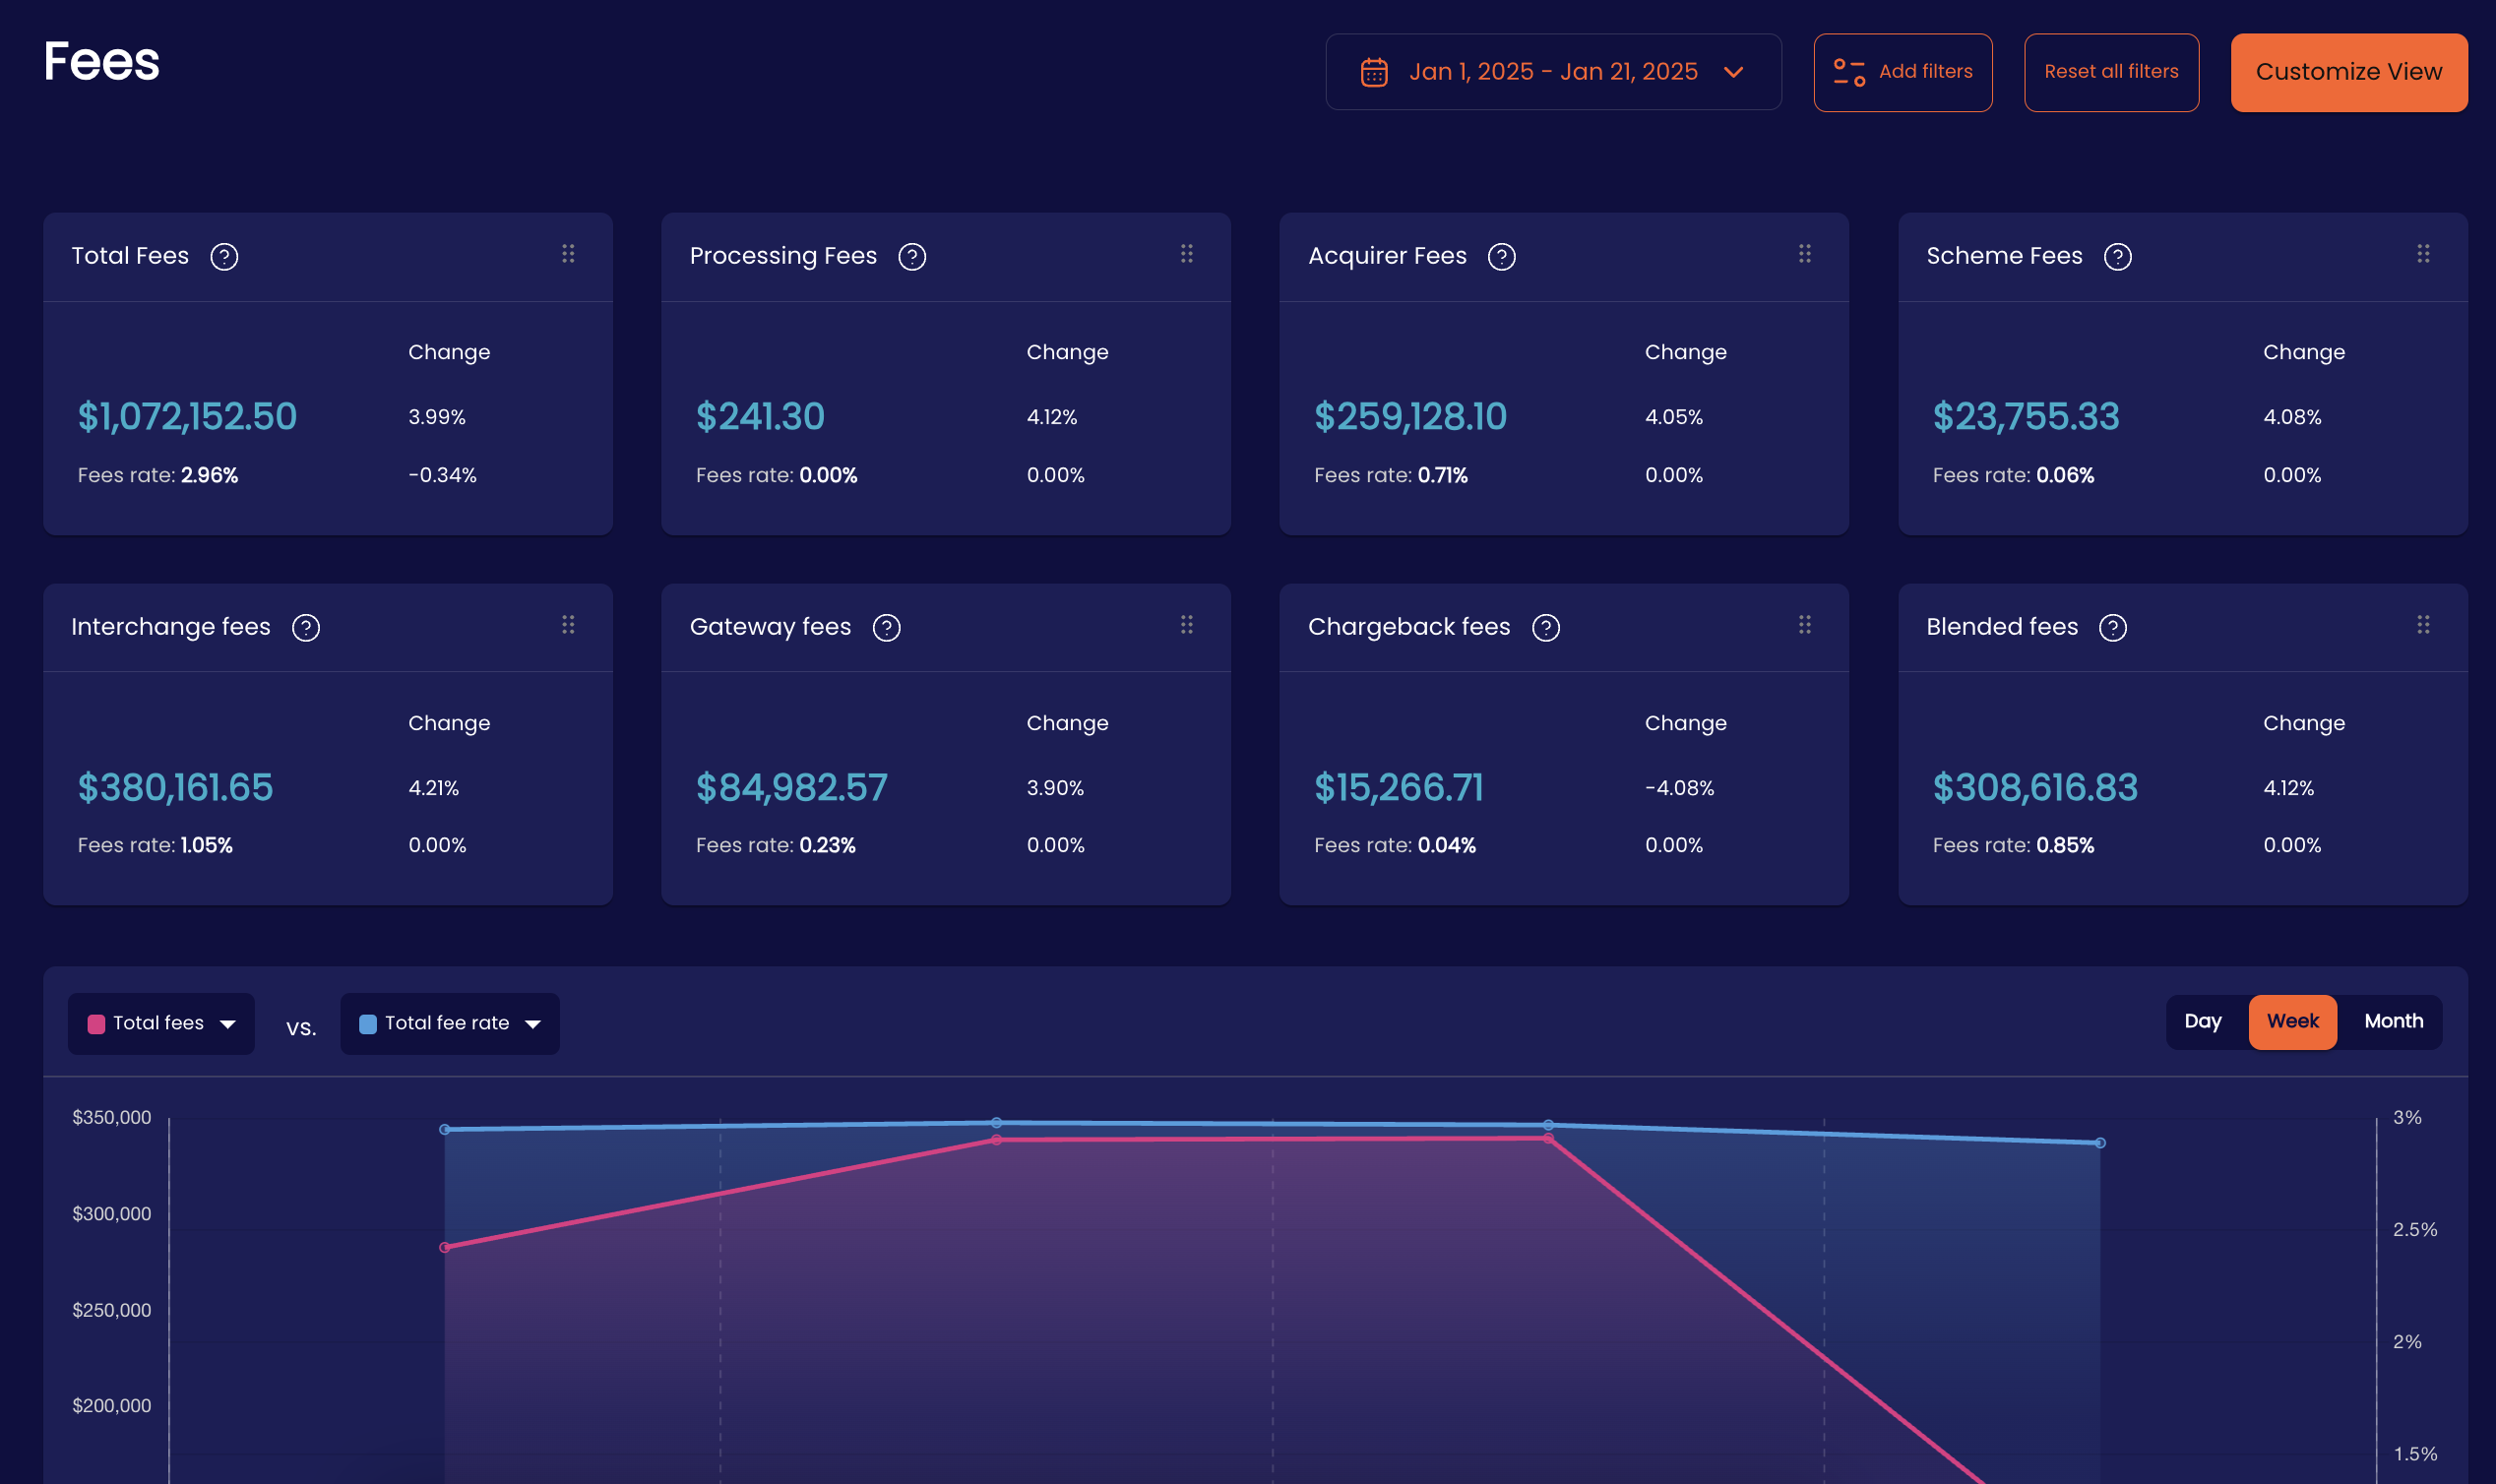The height and width of the screenshot is (1484, 2496).
Task: Click the help icon beside Chargeback fees
Action: [x=1546, y=628]
